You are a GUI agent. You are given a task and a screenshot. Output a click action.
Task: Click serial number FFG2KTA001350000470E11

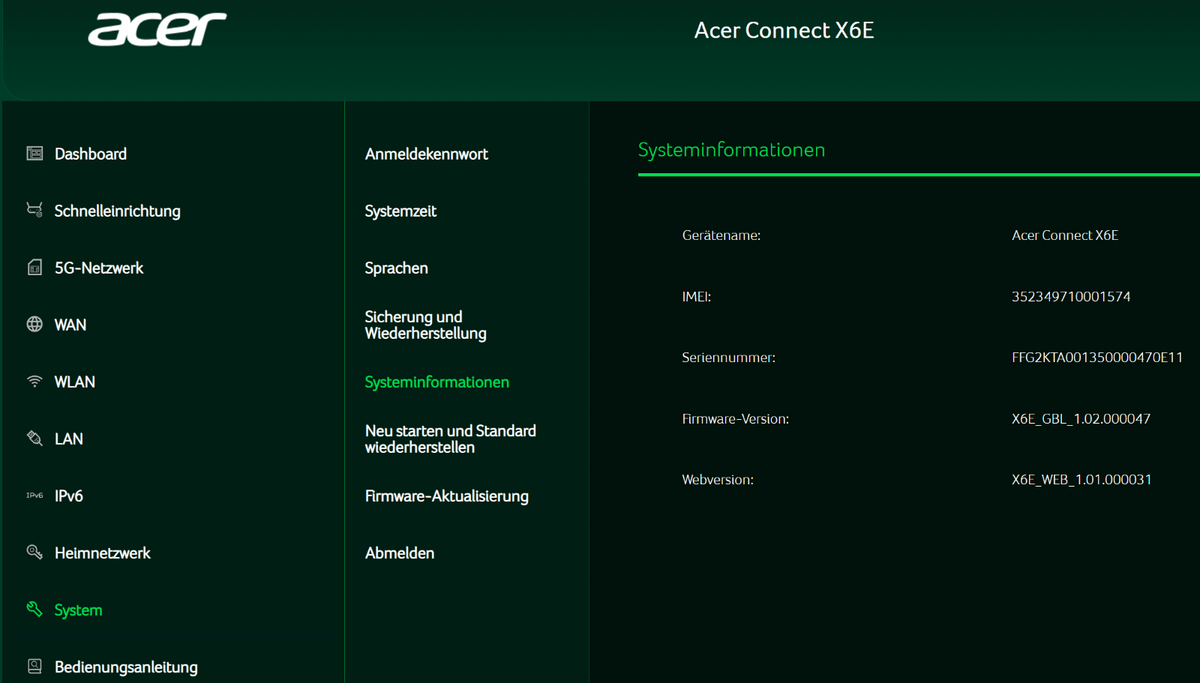click(x=1097, y=358)
